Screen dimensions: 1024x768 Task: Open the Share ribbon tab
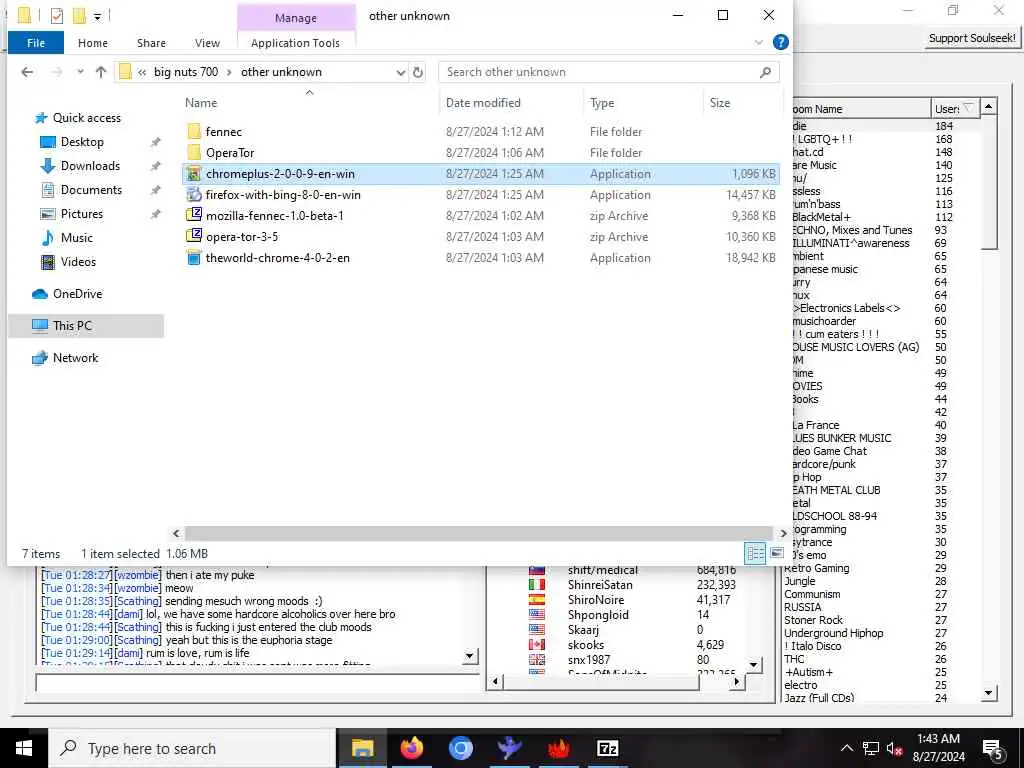[x=152, y=43]
